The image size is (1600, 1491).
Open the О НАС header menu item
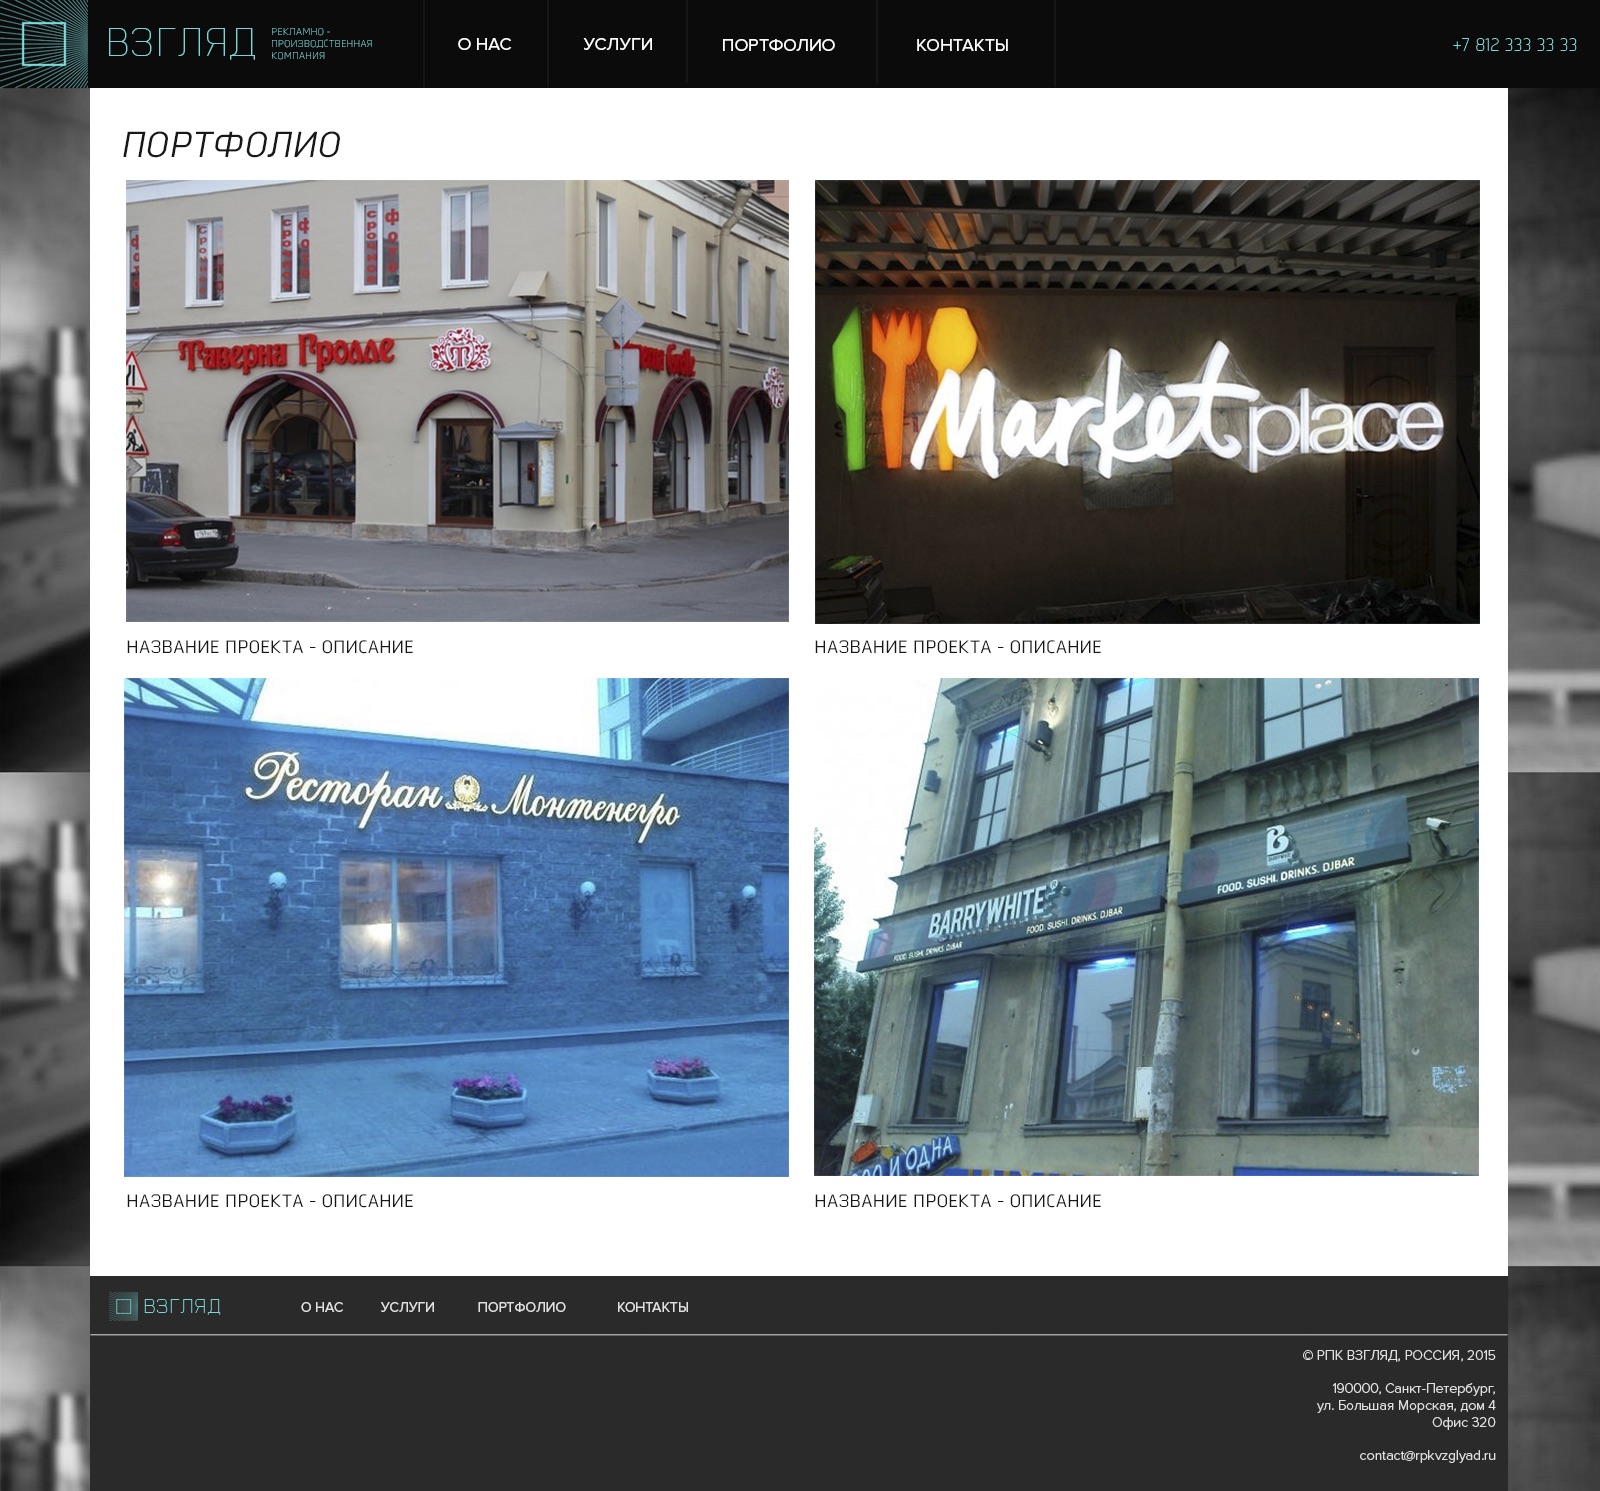(484, 44)
